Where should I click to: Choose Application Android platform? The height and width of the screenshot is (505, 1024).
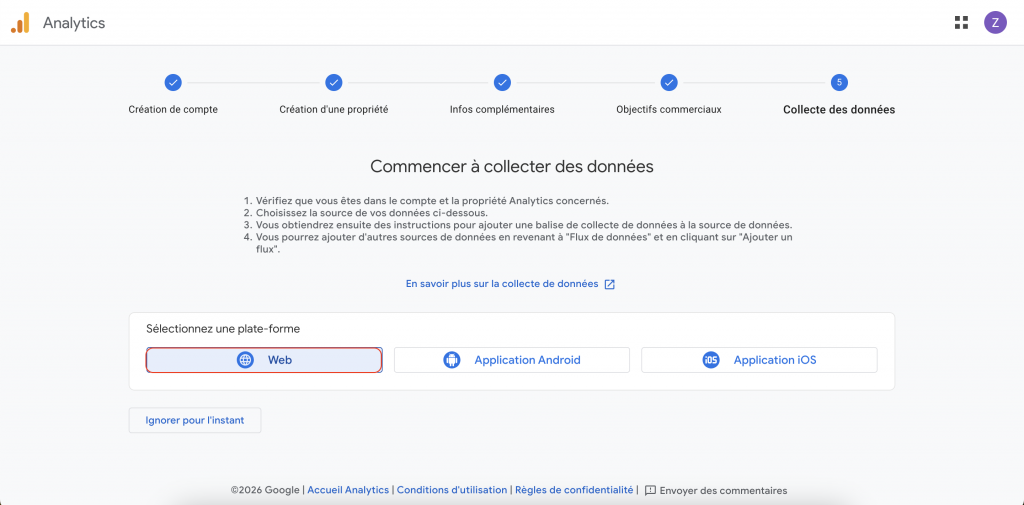[x=512, y=360]
